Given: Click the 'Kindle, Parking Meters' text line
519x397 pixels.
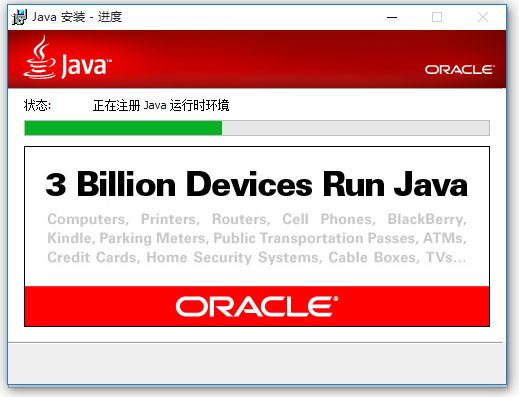Looking at the screenshot, I should click(x=126, y=238).
